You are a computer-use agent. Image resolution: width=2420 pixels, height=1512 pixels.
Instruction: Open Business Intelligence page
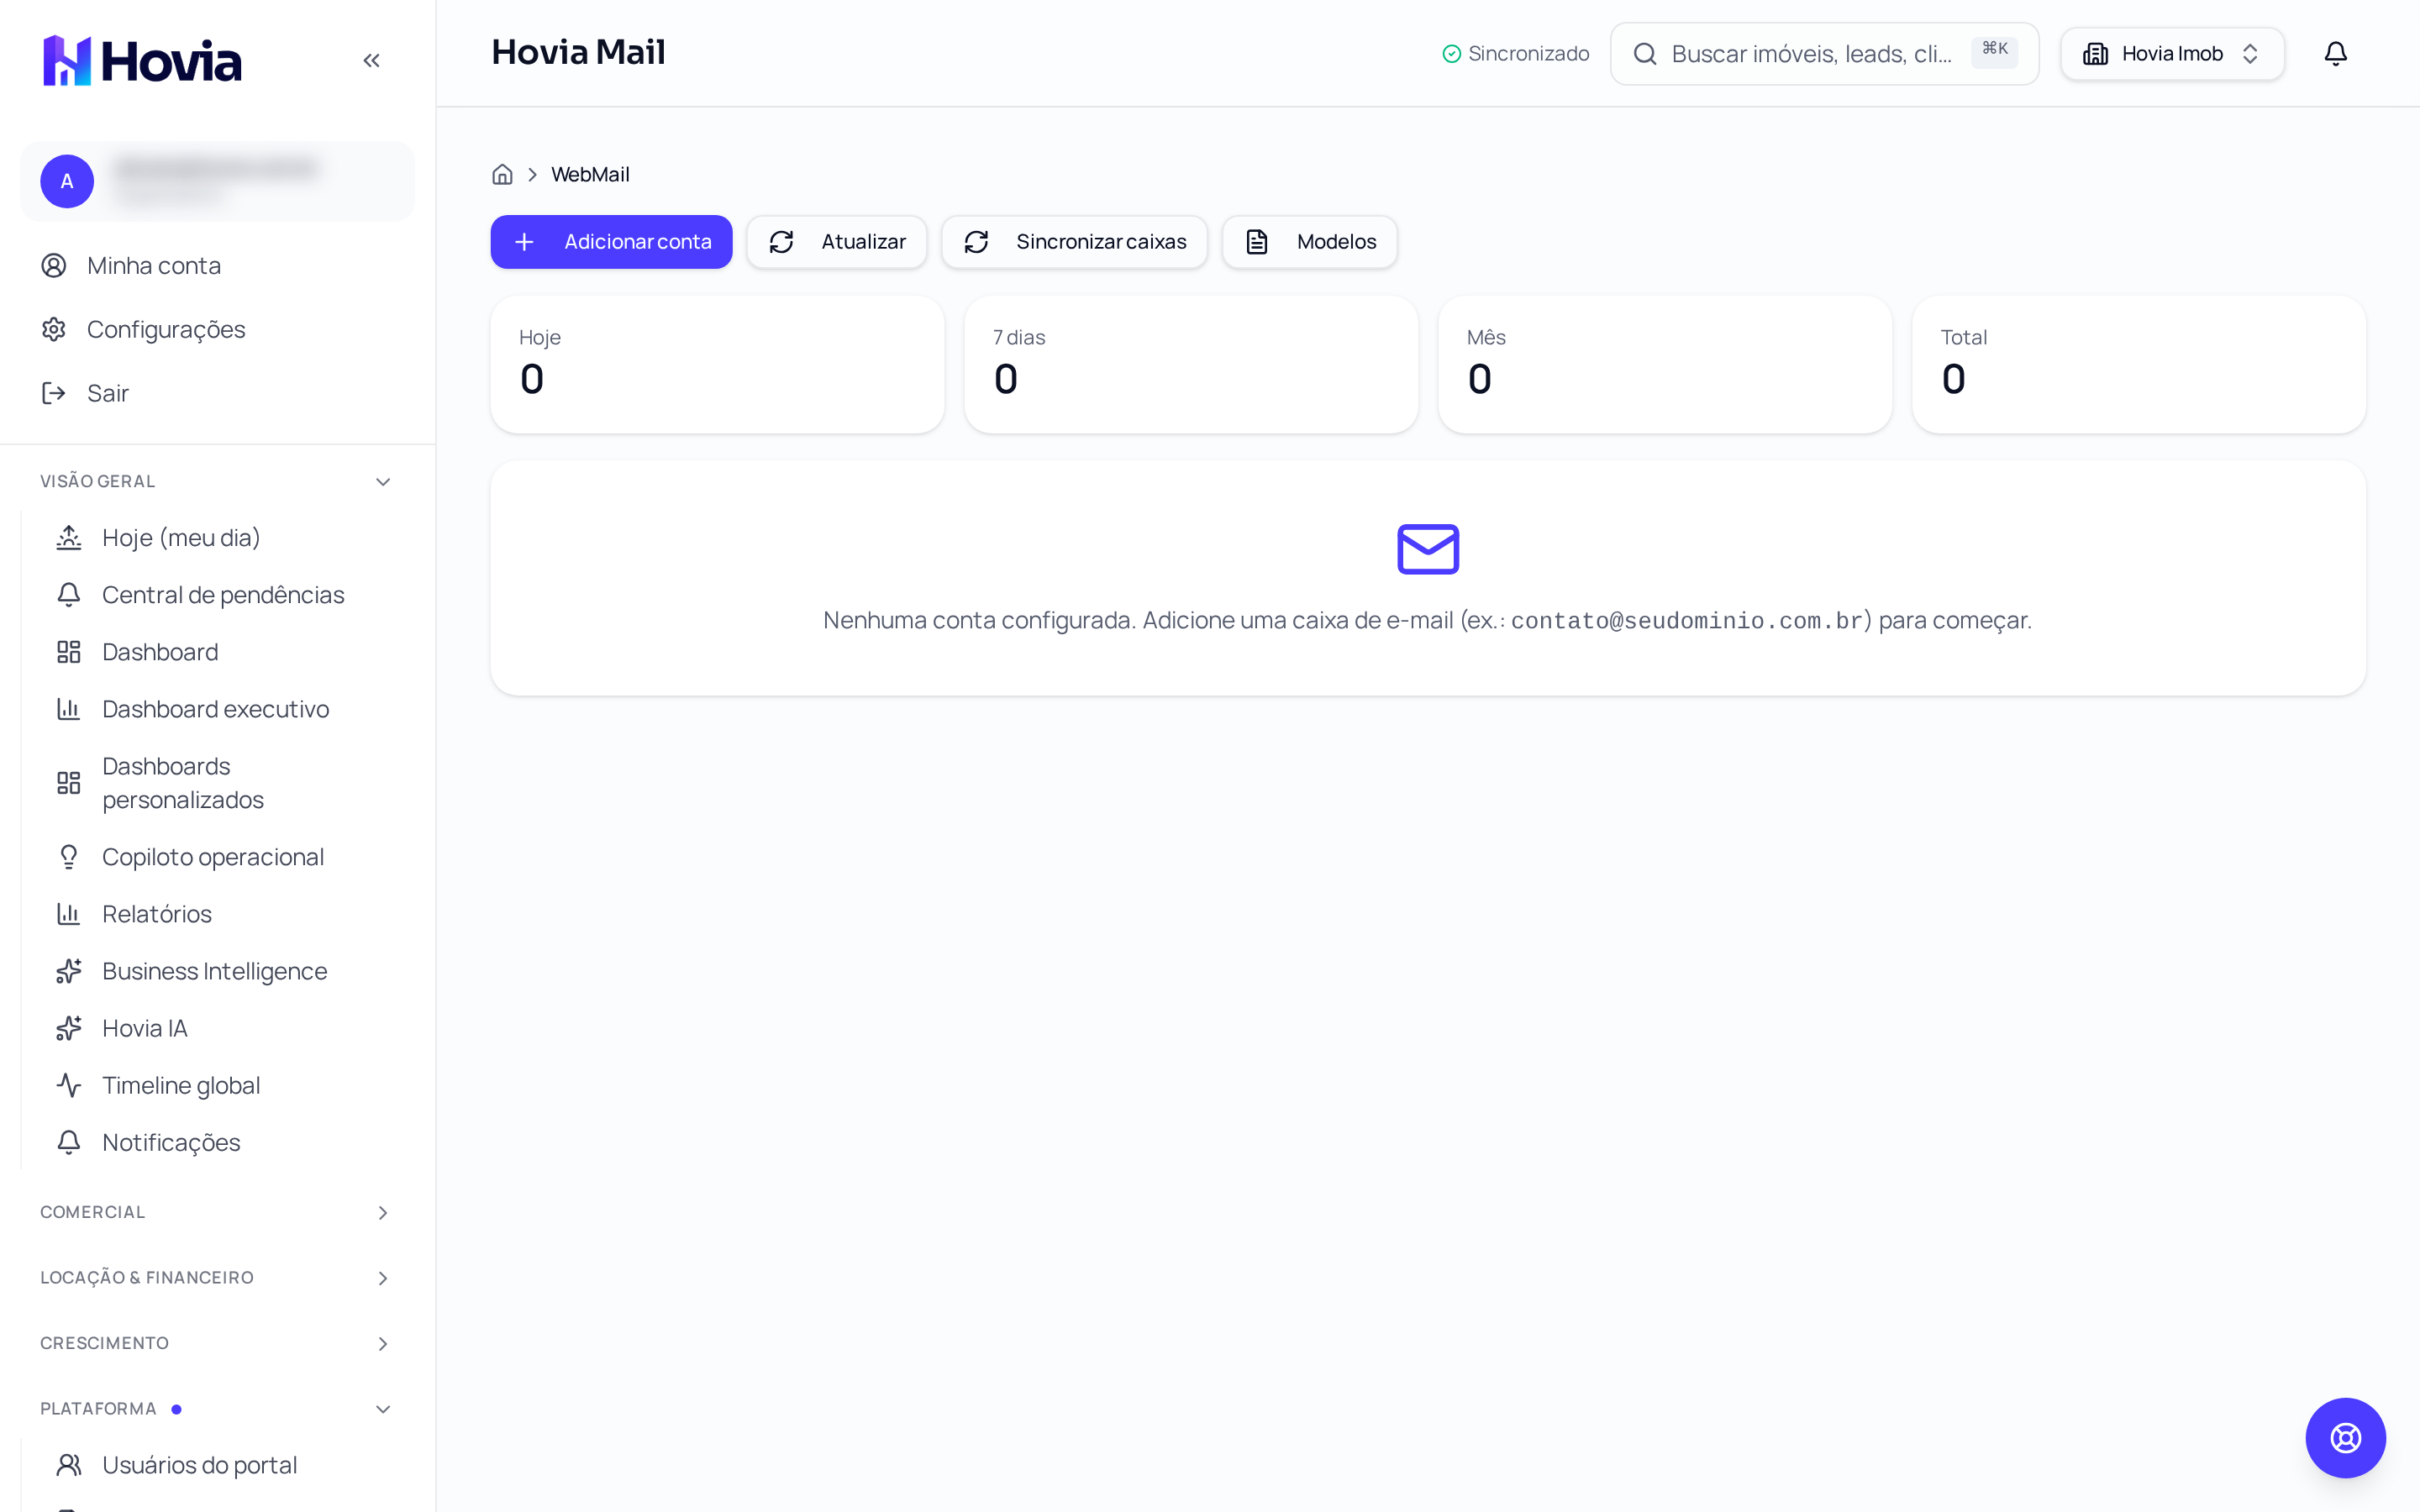pyautogui.click(x=224, y=971)
